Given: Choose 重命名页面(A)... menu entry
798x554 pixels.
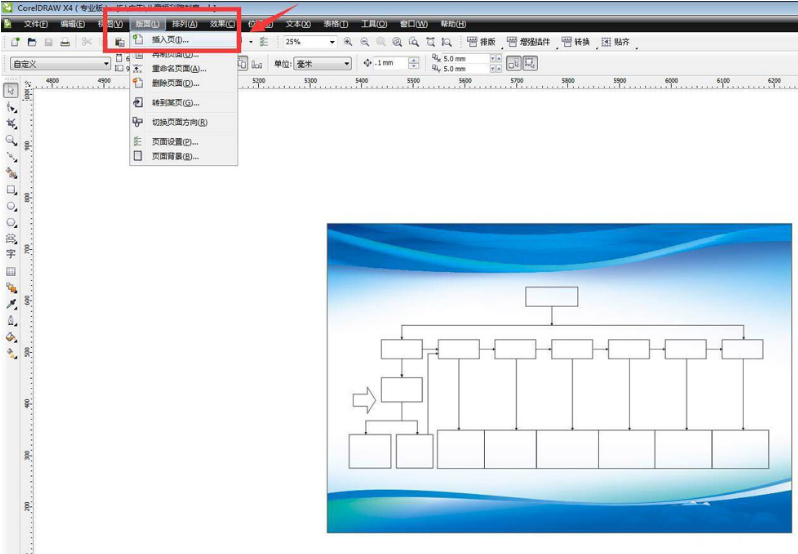Looking at the screenshot, I should click(x=184, y=69).
